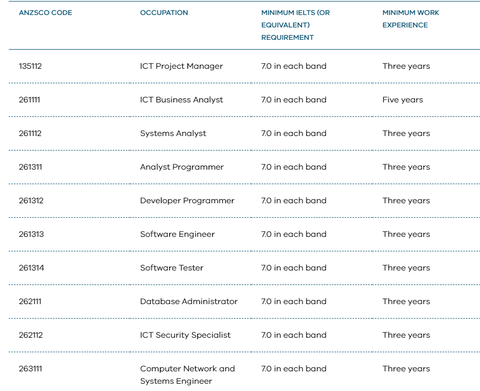Click IELTS requirement in Software Engineer row
The image size is (480, 391).
(294, 235)
